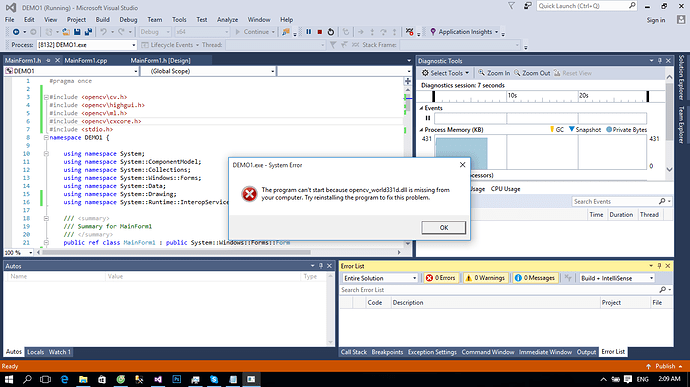The width and height of the screenshot is (690, 387).
Task: Click Zoom Out in Diagnostic Tools
Action: click(x=532, y=73)
